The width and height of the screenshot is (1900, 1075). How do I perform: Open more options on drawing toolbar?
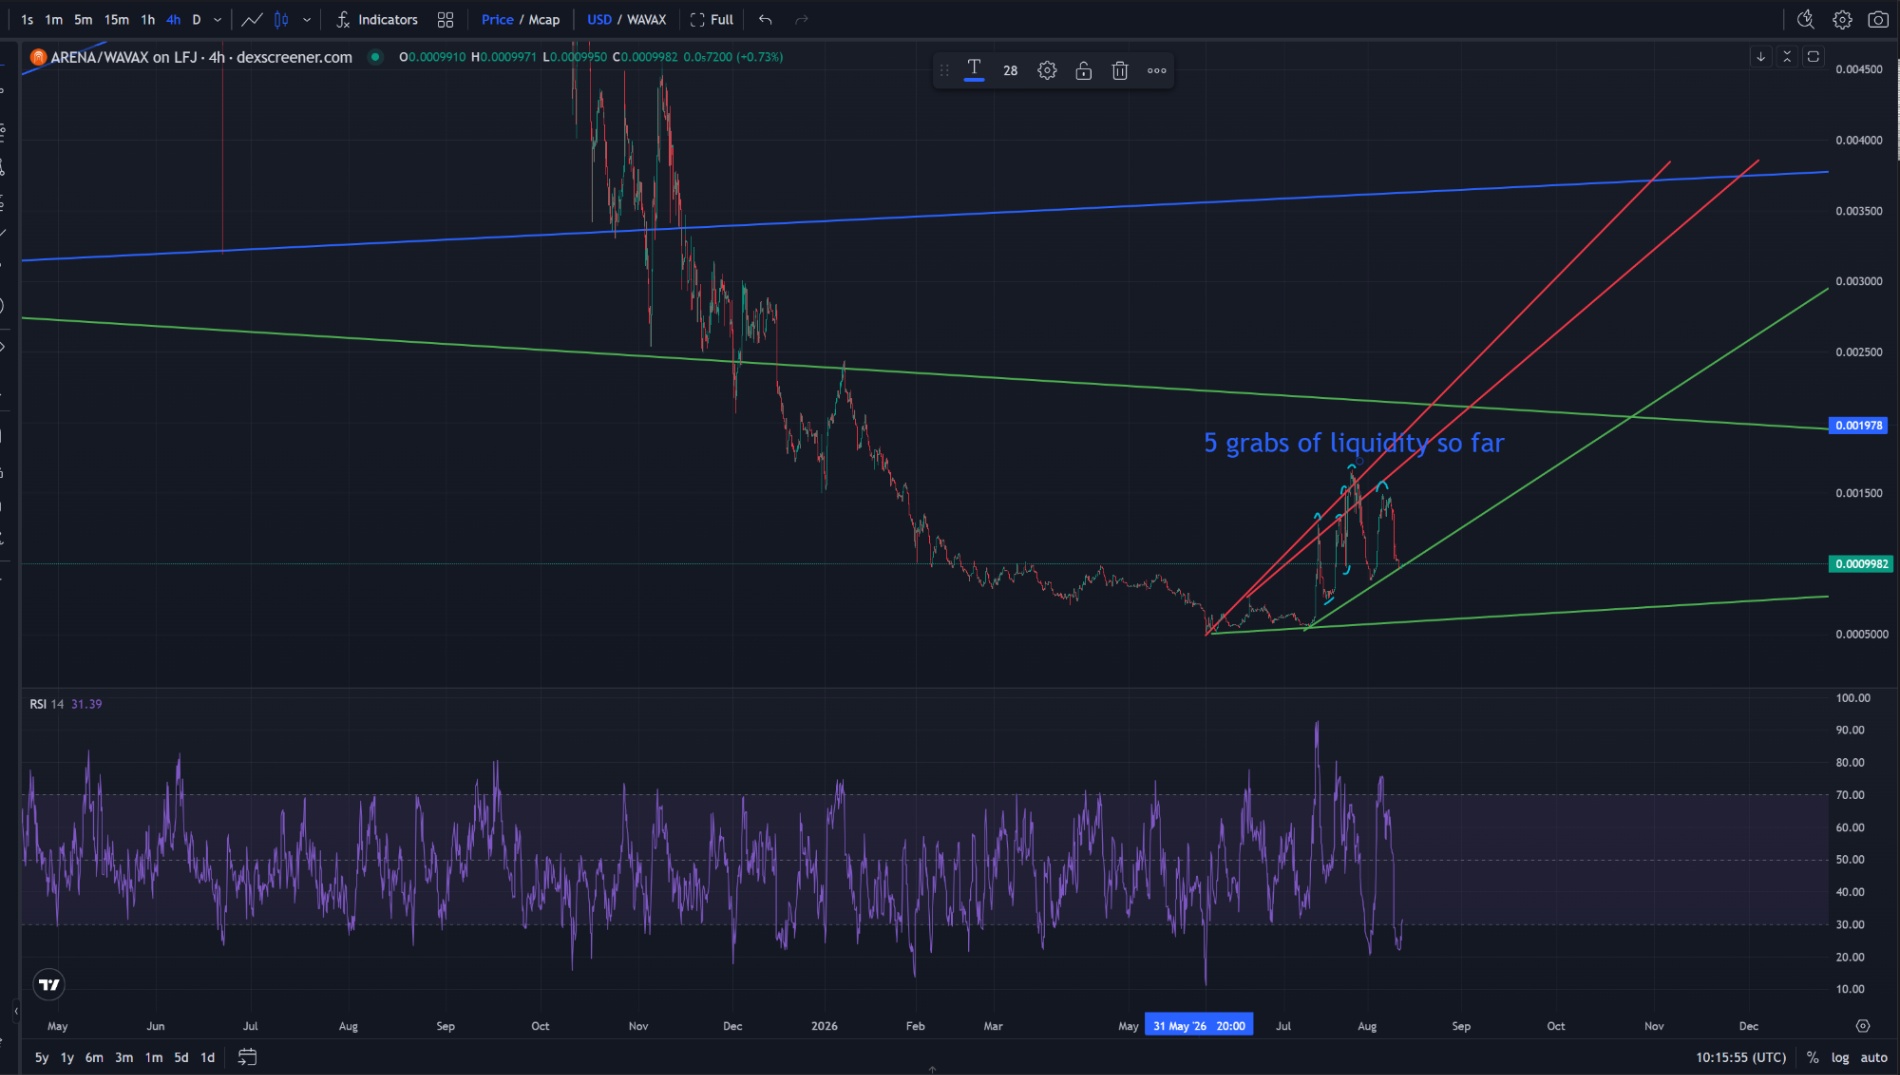tap(1157, 70)
